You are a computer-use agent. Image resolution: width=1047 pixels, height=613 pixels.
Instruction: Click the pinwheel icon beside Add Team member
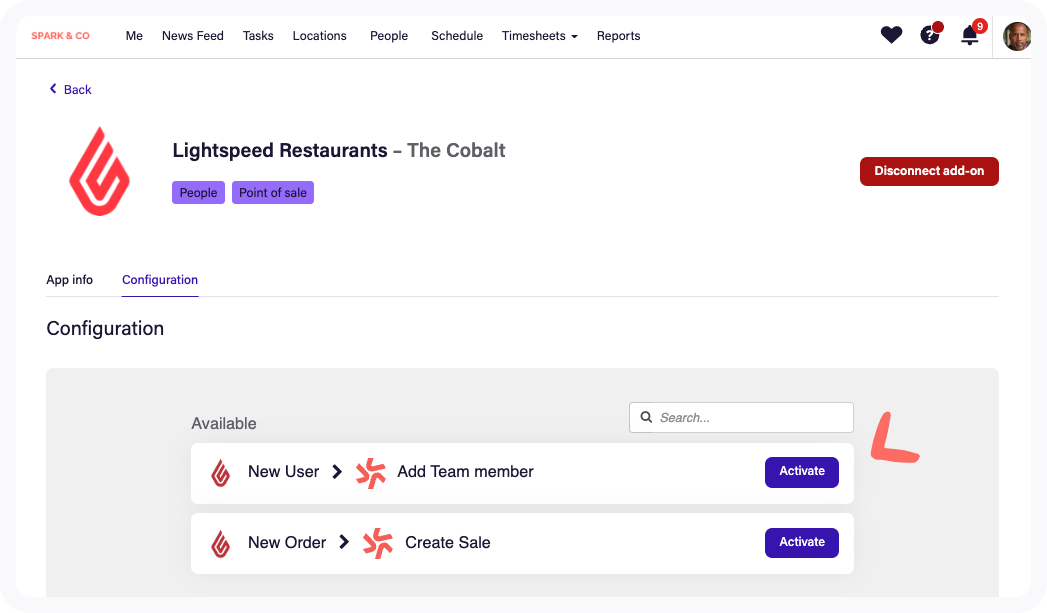click(371, 473)
